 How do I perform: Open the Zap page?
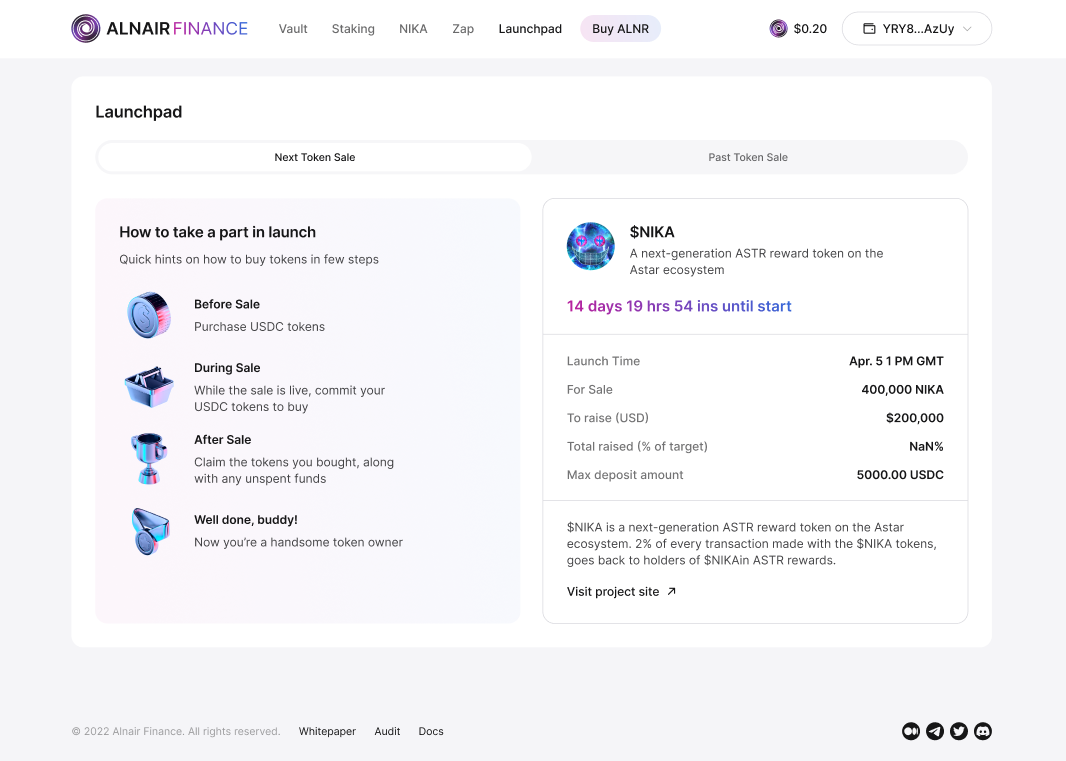coord(463,29)
